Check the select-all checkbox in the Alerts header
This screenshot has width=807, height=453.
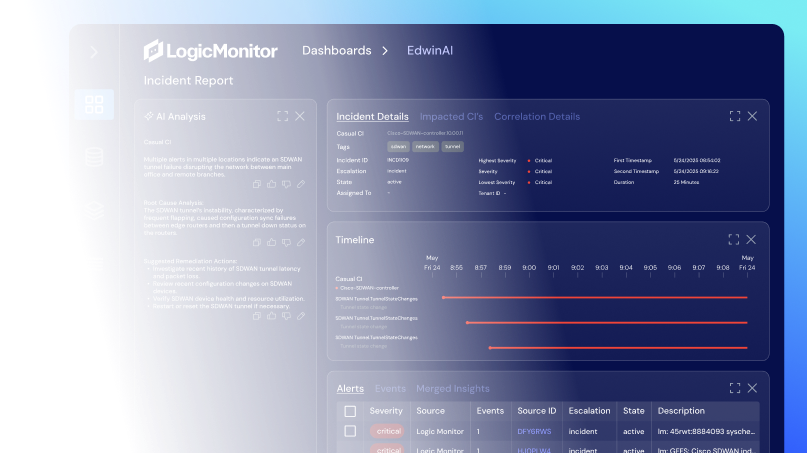click(350, 411)
